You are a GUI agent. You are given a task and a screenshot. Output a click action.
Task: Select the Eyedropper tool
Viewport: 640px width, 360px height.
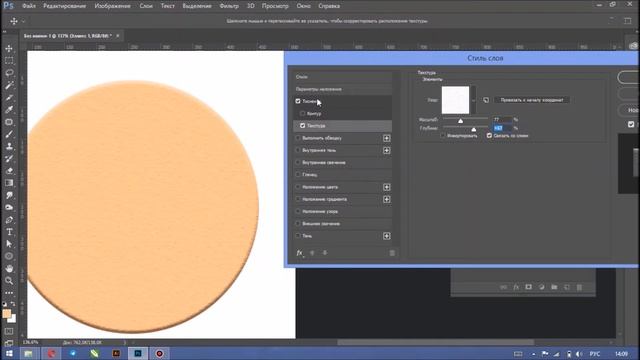(x=9, y=109)
